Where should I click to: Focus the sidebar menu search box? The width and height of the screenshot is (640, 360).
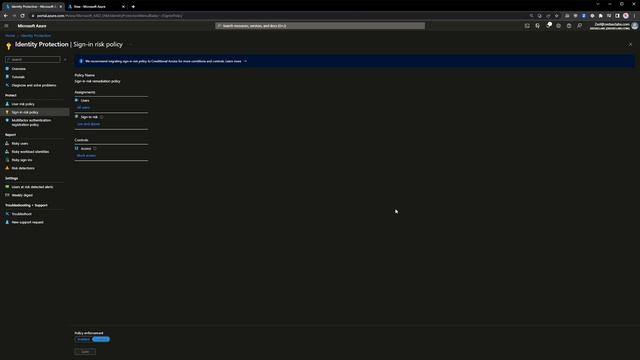tap(33, 60)
